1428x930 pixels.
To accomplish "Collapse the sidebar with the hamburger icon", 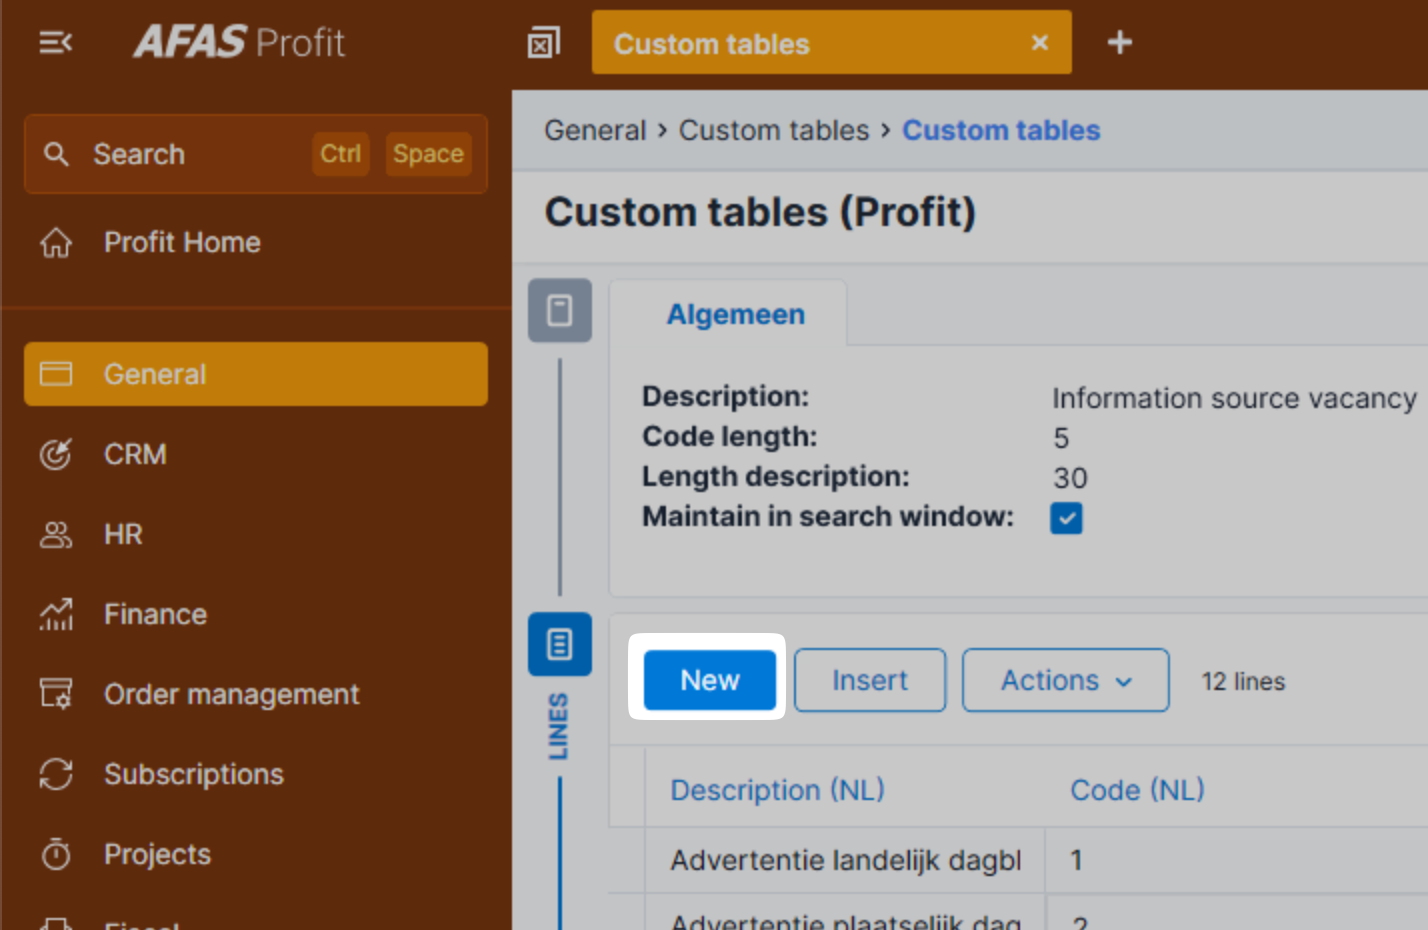I will coord(55,43).
